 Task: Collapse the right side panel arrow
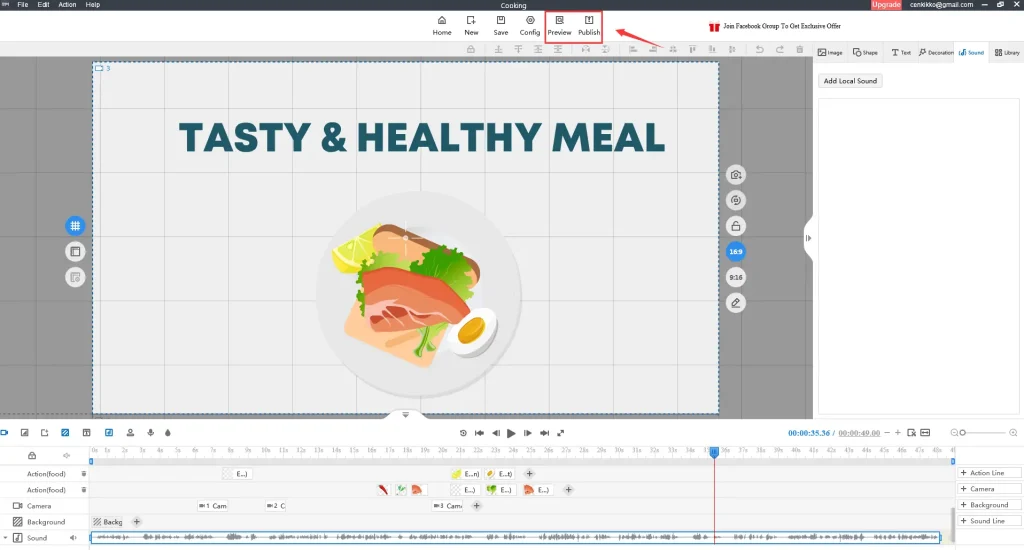pyautogui.click(x=808, y=238)
